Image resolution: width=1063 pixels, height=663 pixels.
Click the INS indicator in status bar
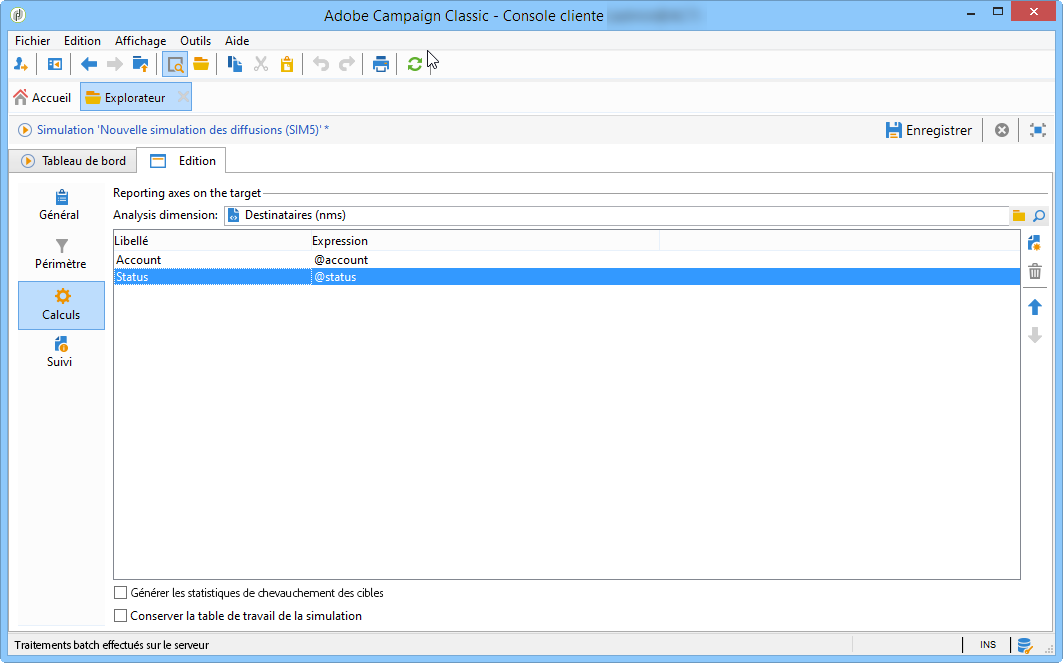987,645
